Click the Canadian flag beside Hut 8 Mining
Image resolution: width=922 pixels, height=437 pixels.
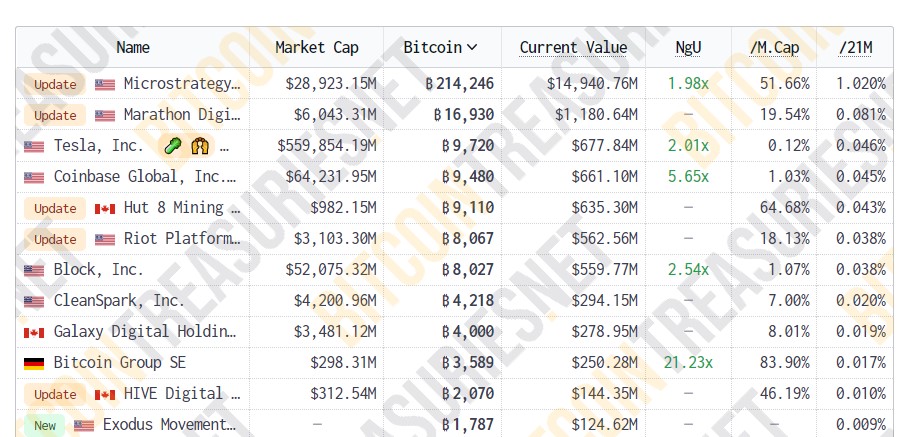click(x=105, y=208)
